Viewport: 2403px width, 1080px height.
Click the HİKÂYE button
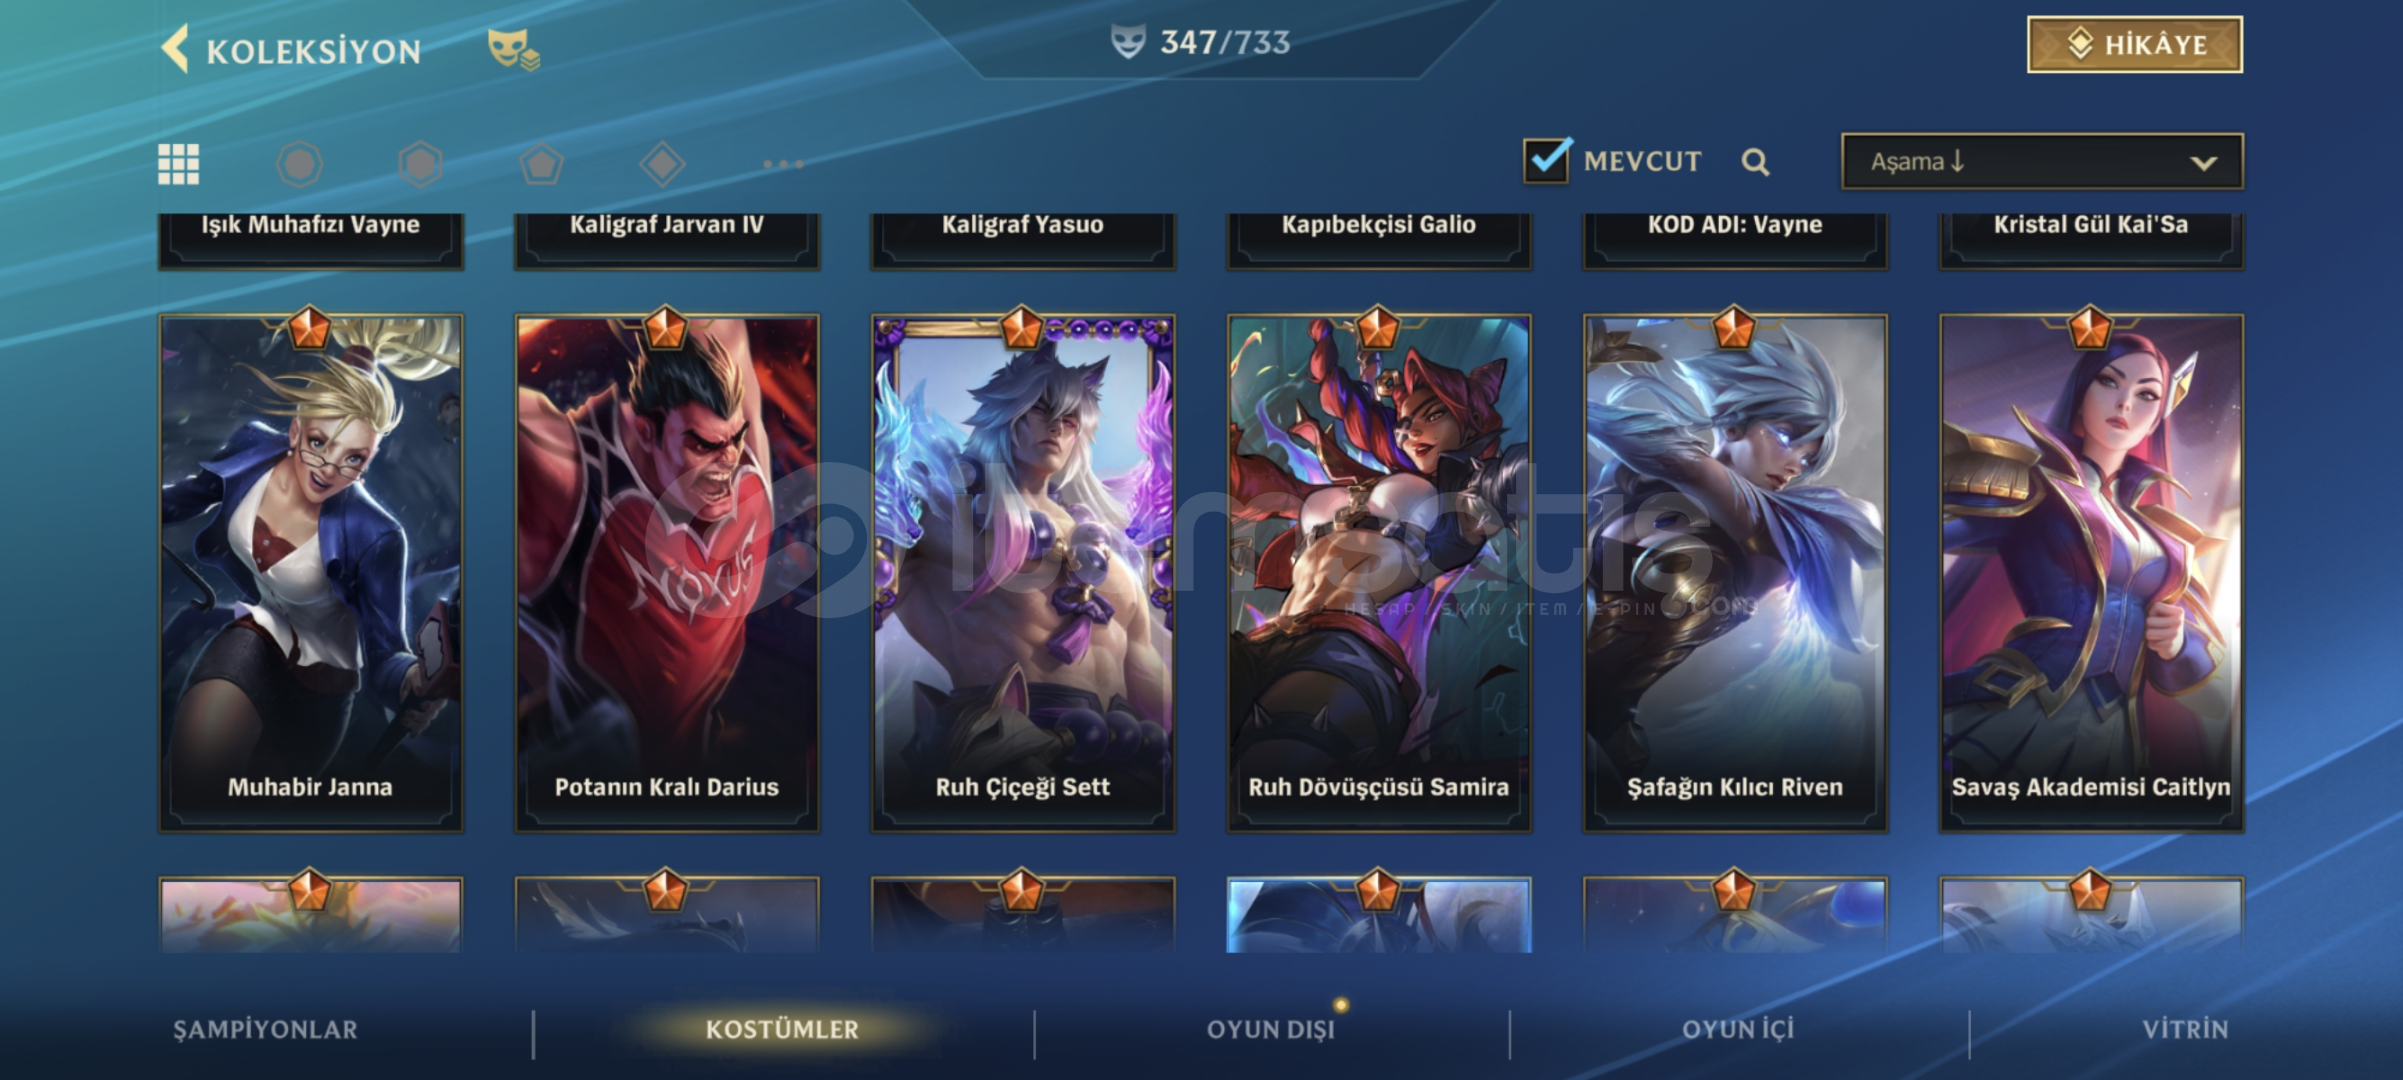[x=2135, y=45]
